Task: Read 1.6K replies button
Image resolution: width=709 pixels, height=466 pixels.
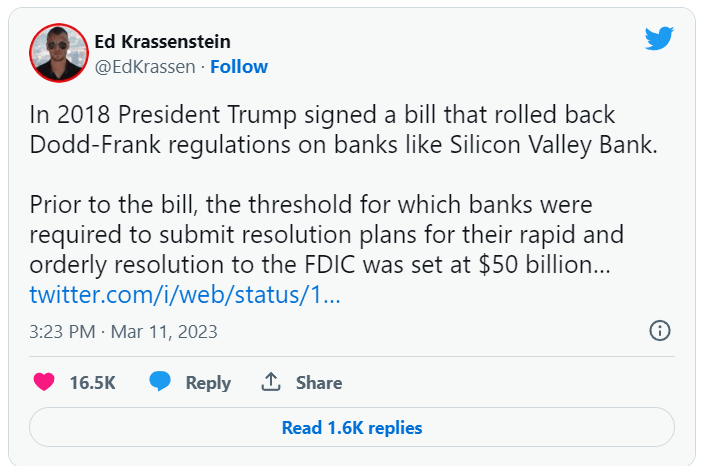Action: 352,427
